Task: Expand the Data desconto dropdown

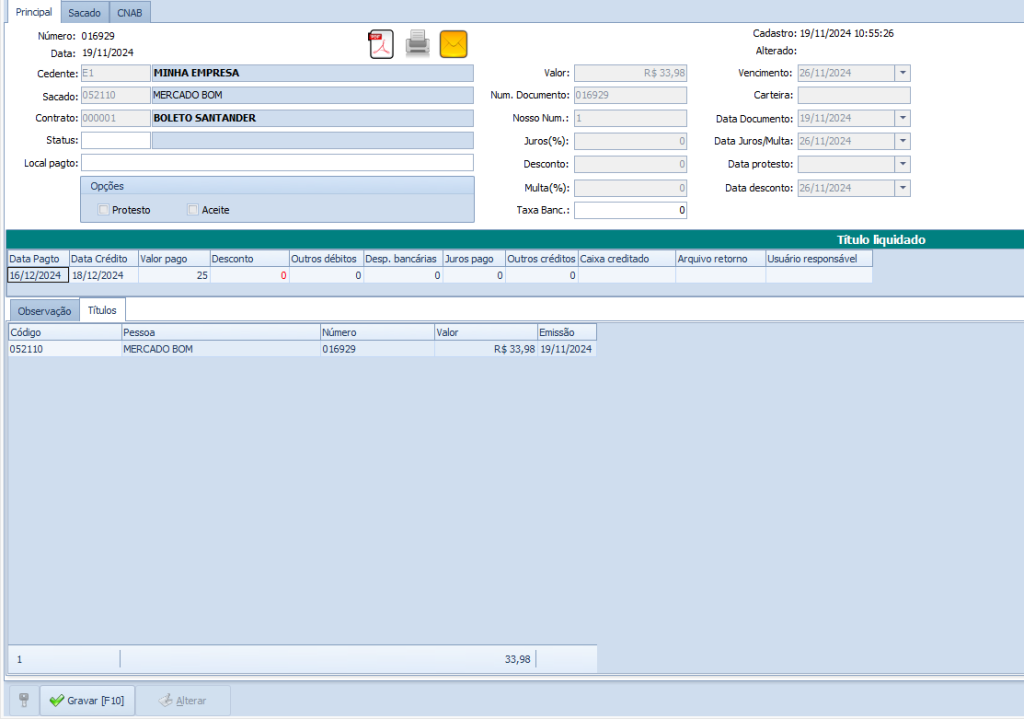Action: click(x=903, y=188)
